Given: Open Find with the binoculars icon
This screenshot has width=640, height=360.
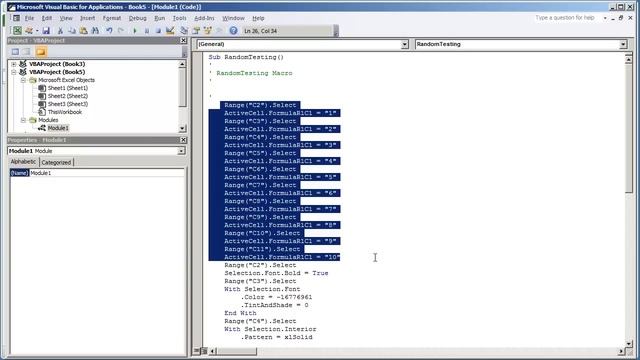Looking at the screenshot, I should (95, 31).
